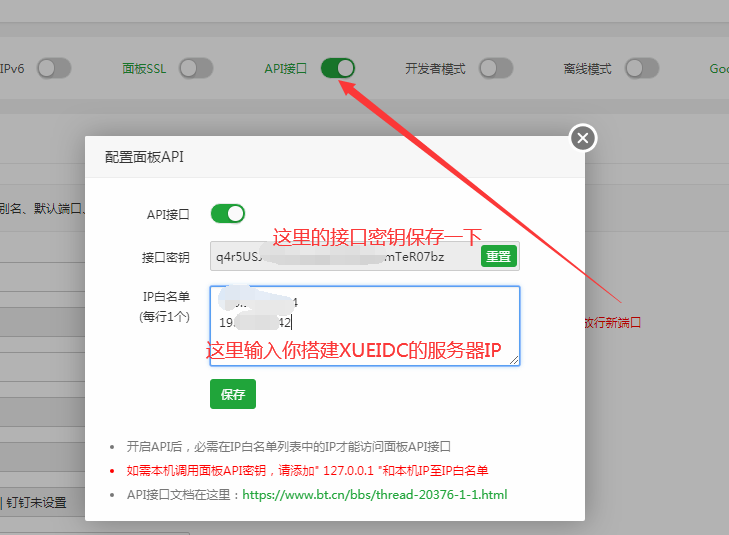The width and height of the screenshot is (729, 535).
Task: Click the 钉钉未设置 text at bottom left
Action: click(37, 502)
